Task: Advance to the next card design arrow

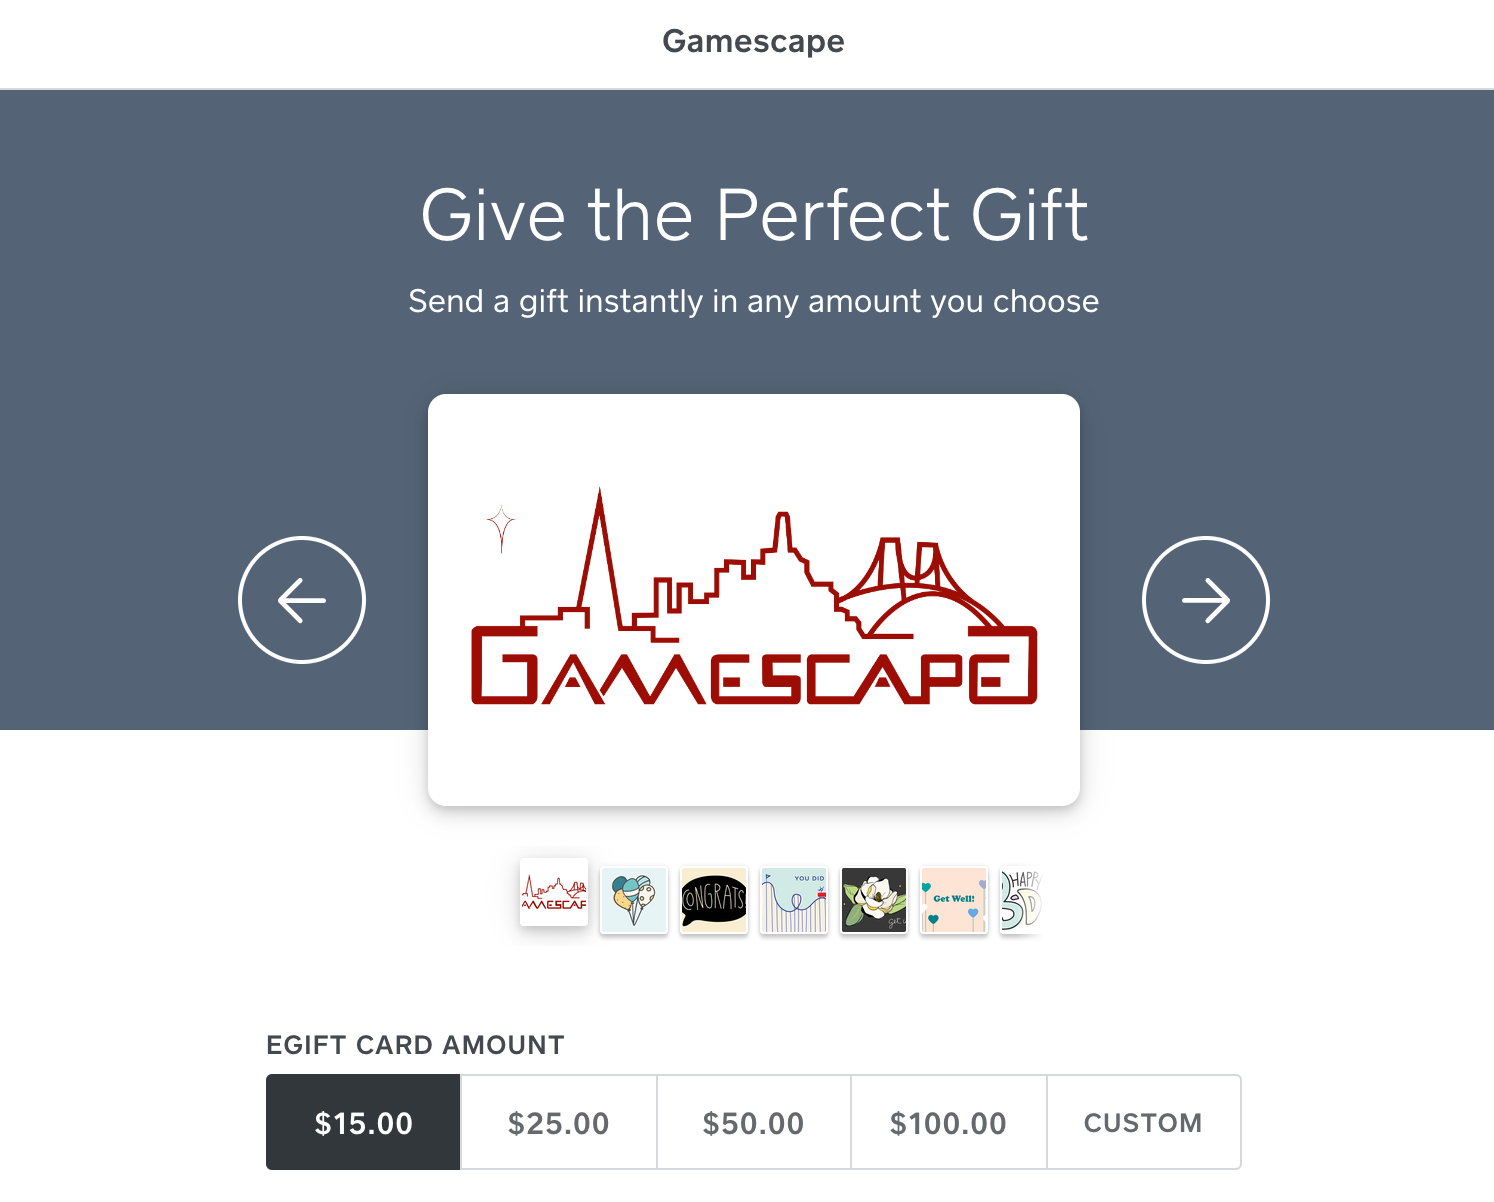Action: point(1206,600)
